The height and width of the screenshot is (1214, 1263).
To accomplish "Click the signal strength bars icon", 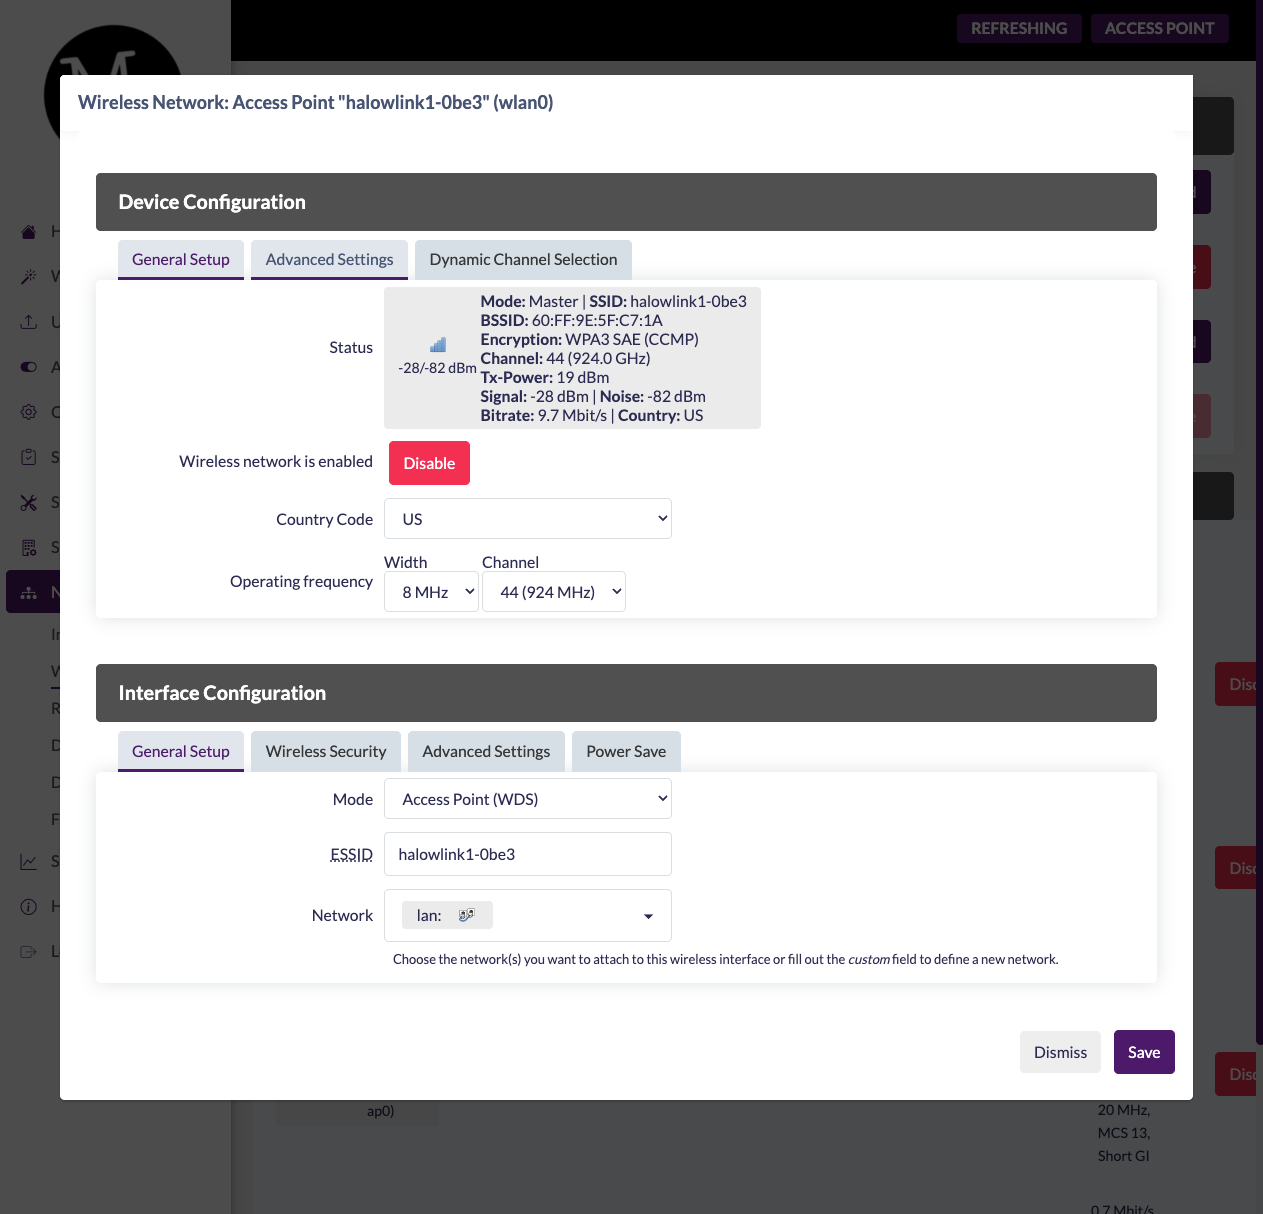I will coord(438,345).
